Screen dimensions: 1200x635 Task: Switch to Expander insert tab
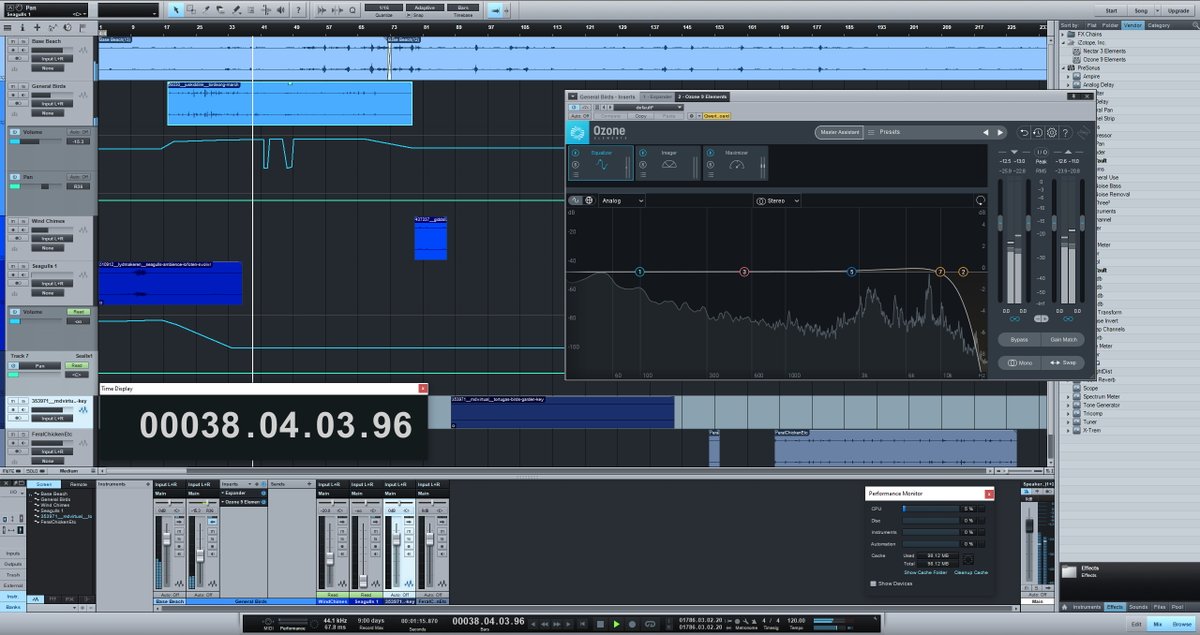point(658,97)
